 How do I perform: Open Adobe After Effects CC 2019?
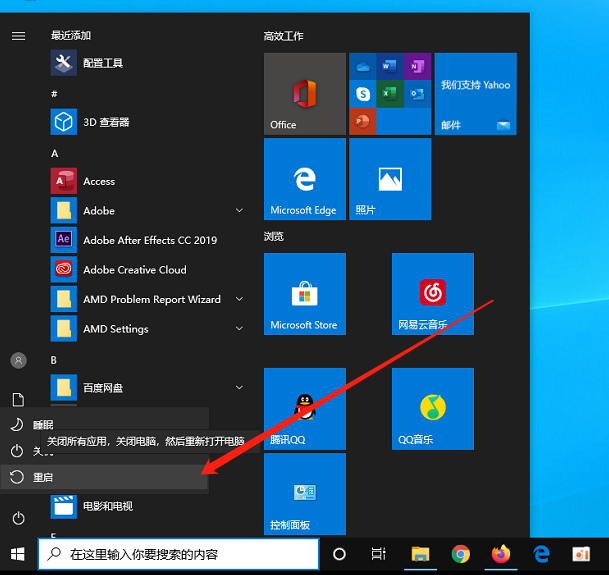coord(149,240)
